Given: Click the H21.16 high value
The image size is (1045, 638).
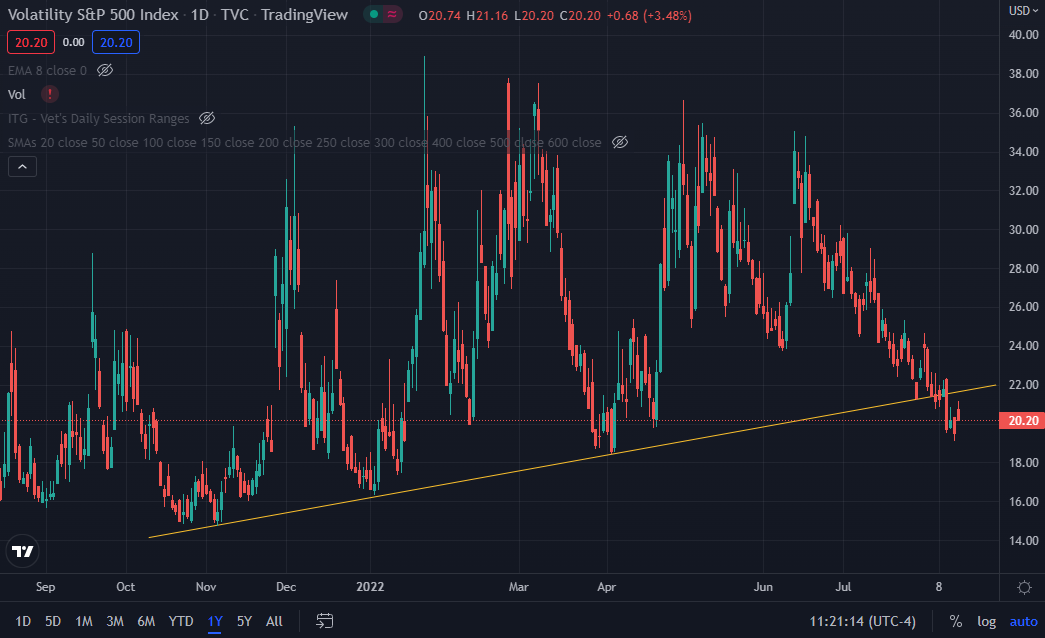Looking at the screenshot, I should (x=487, y=15).
